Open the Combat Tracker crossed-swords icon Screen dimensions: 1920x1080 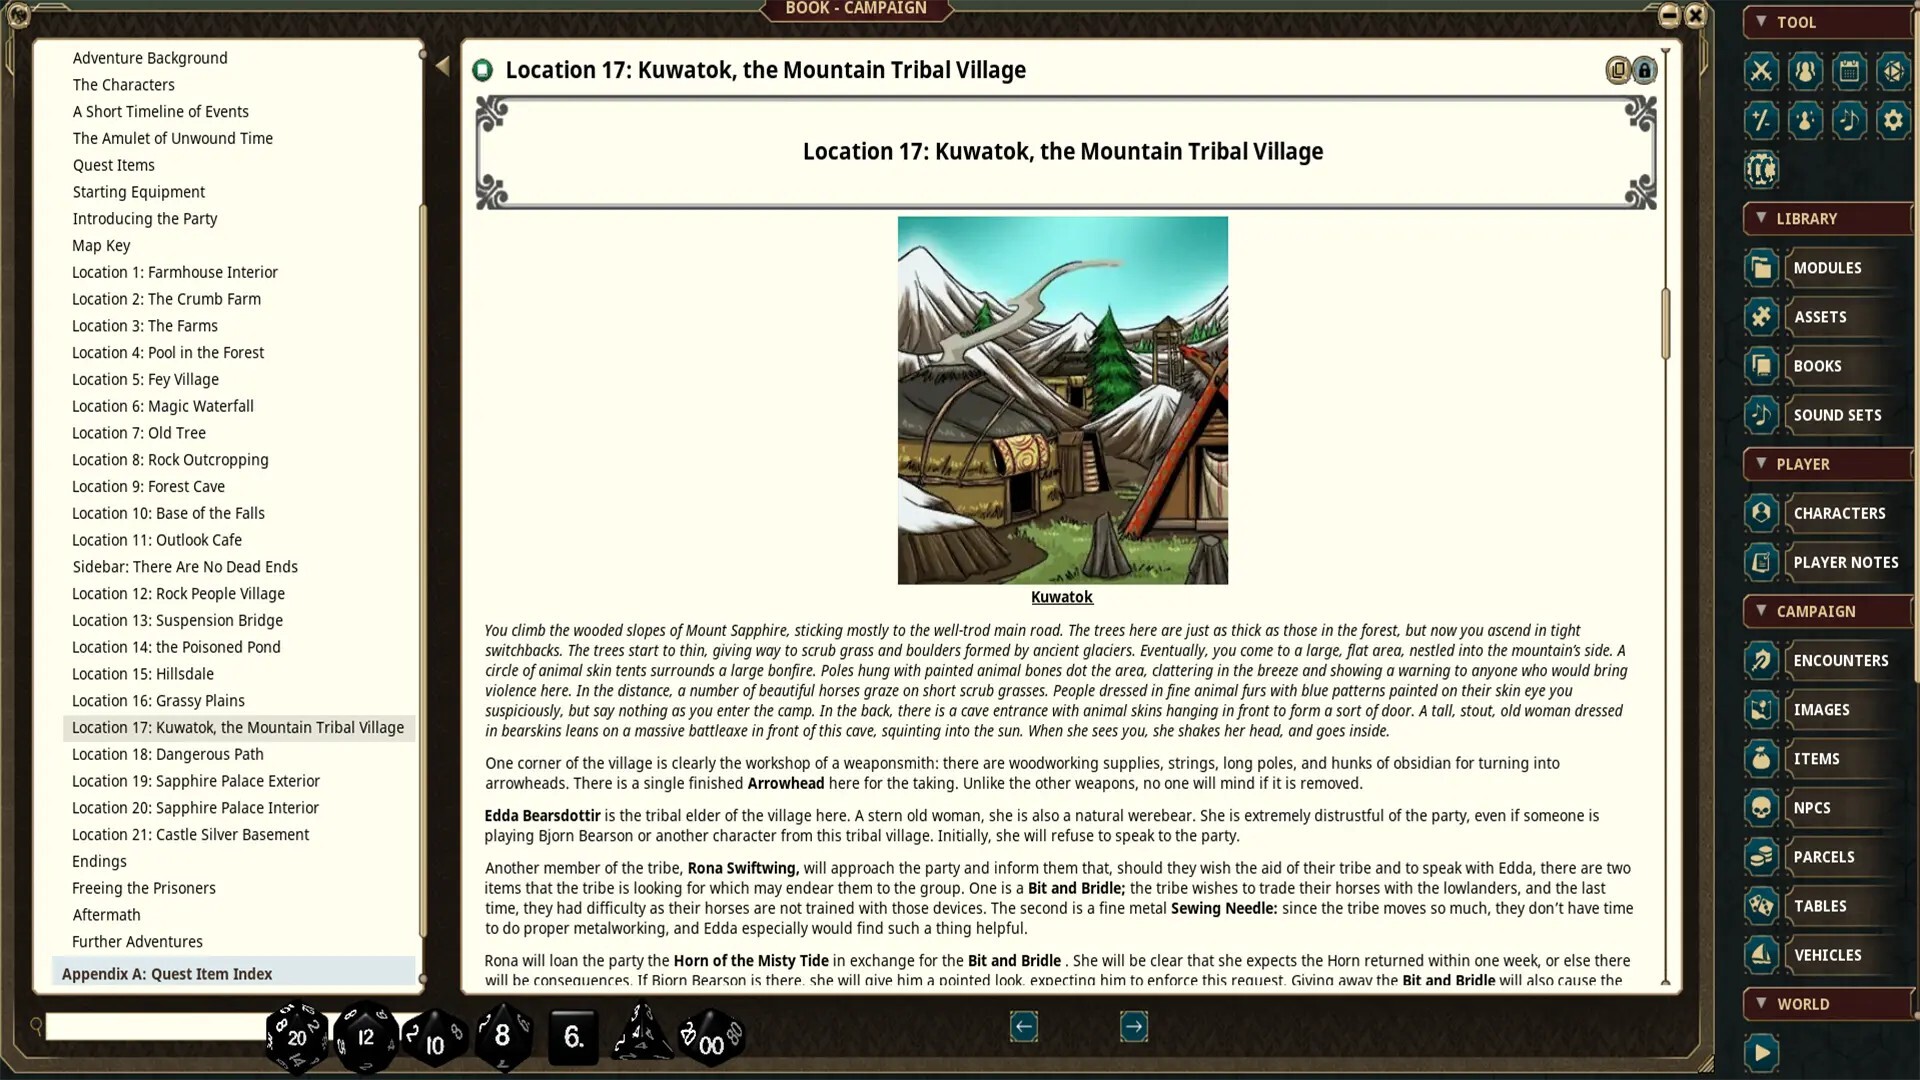1761,71
